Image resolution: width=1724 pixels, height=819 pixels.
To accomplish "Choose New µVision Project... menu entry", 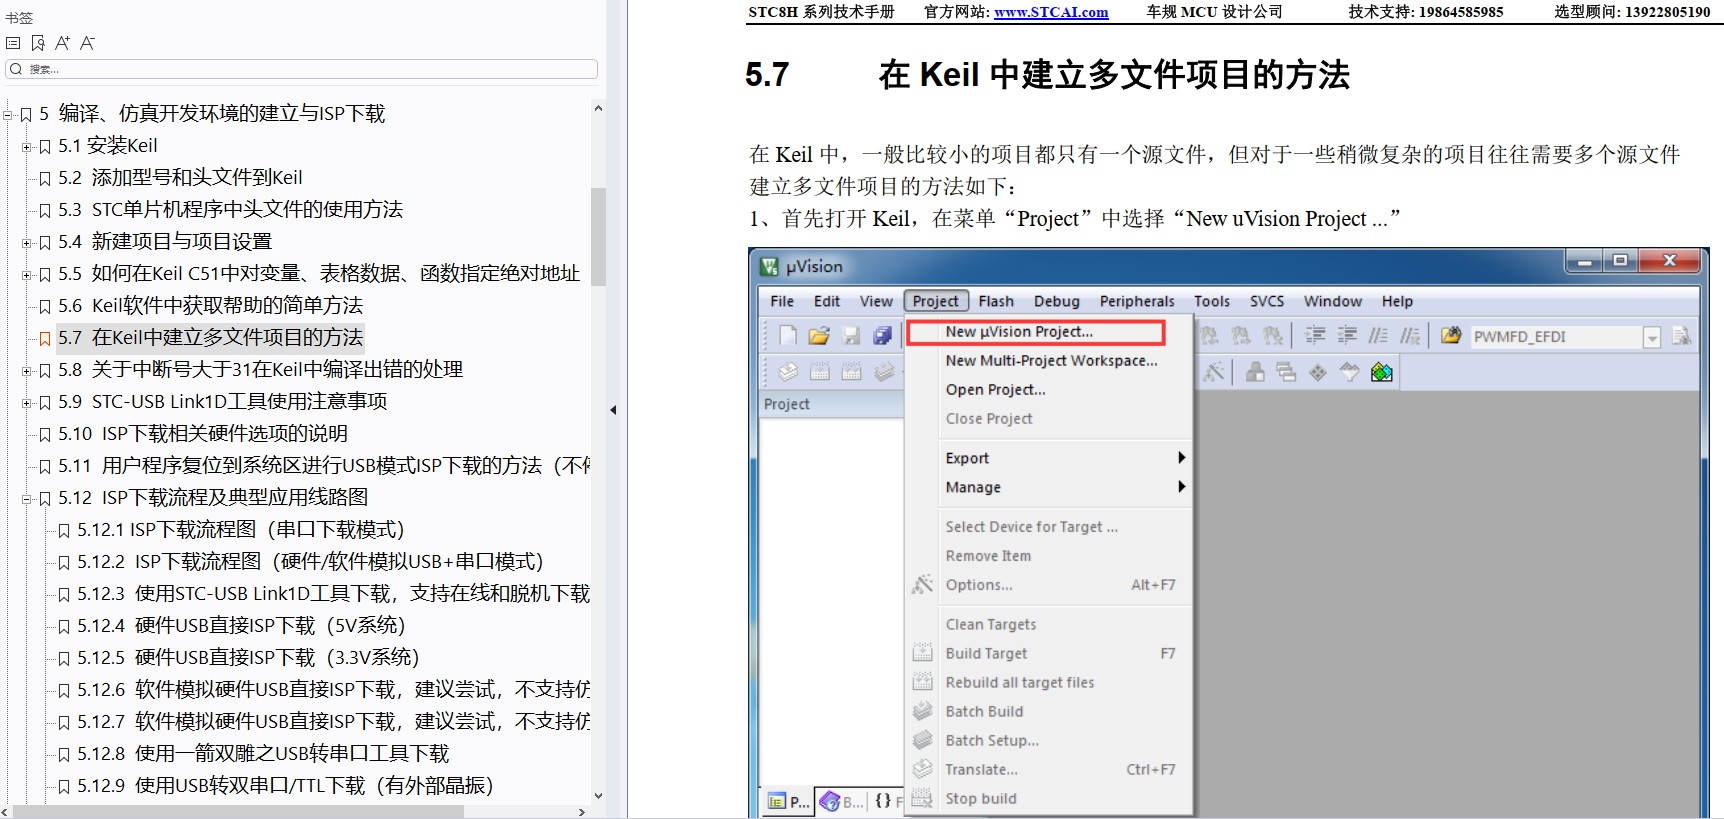I will (x=1036, y=332).
